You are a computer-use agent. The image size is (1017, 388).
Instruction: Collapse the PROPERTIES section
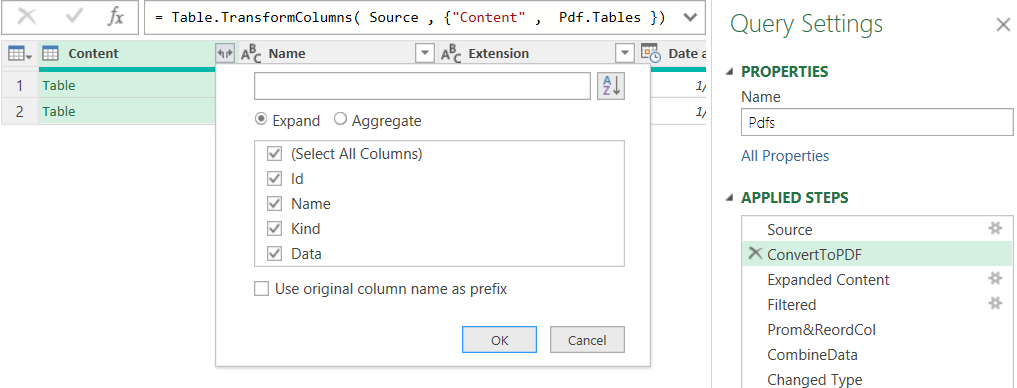point(730,71)
